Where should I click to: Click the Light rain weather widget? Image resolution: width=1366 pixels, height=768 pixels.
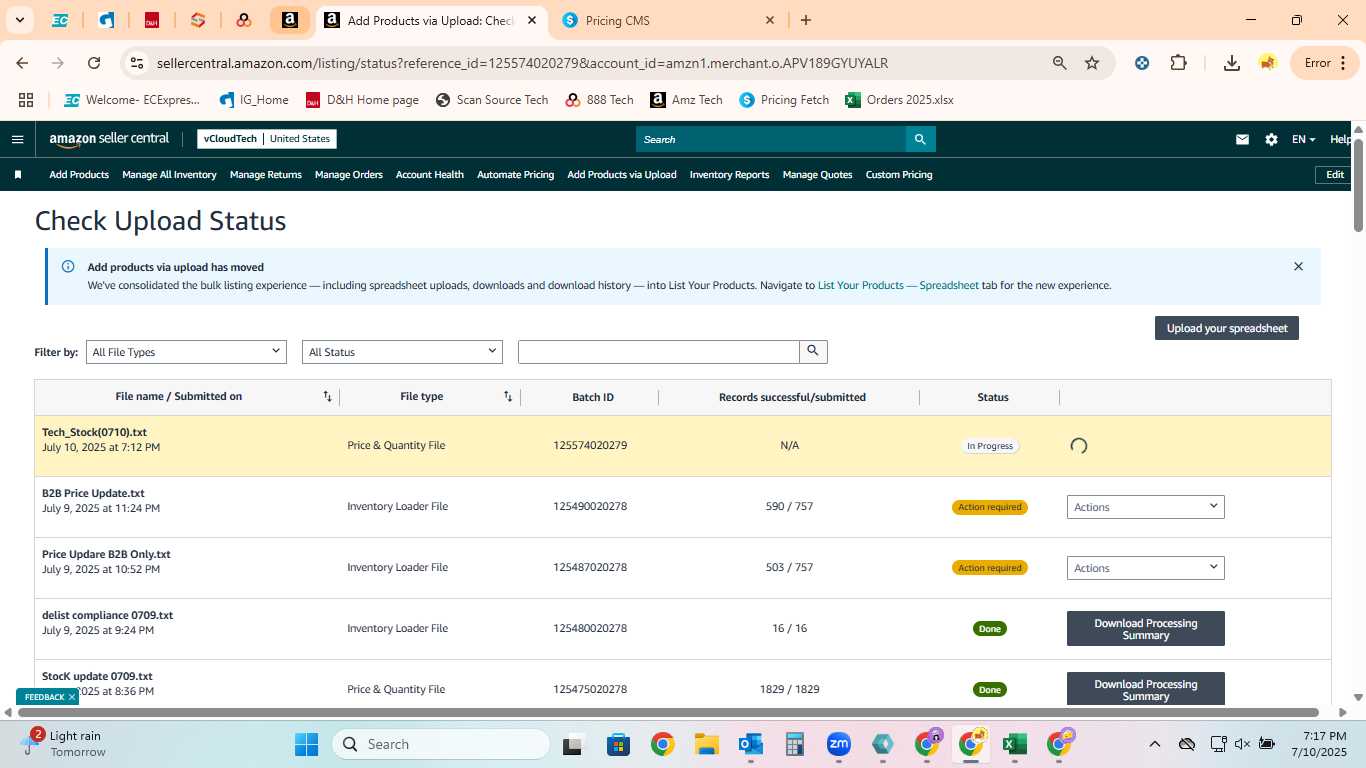pyautogui.click(x=65, y=743)
